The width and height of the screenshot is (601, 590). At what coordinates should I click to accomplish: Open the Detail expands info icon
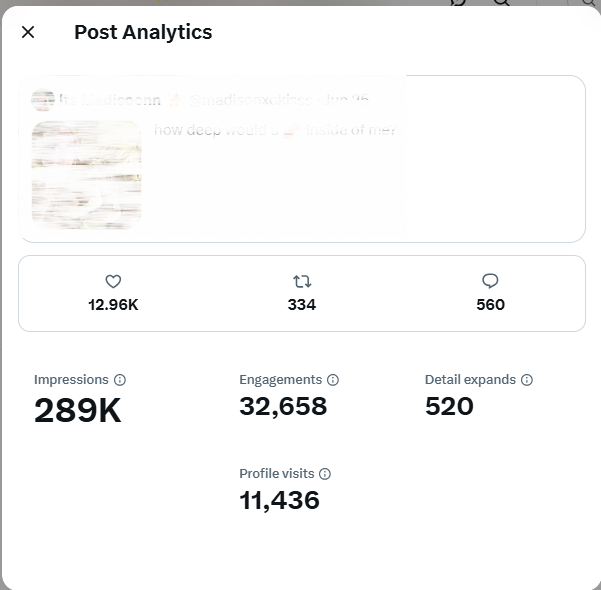527,380
